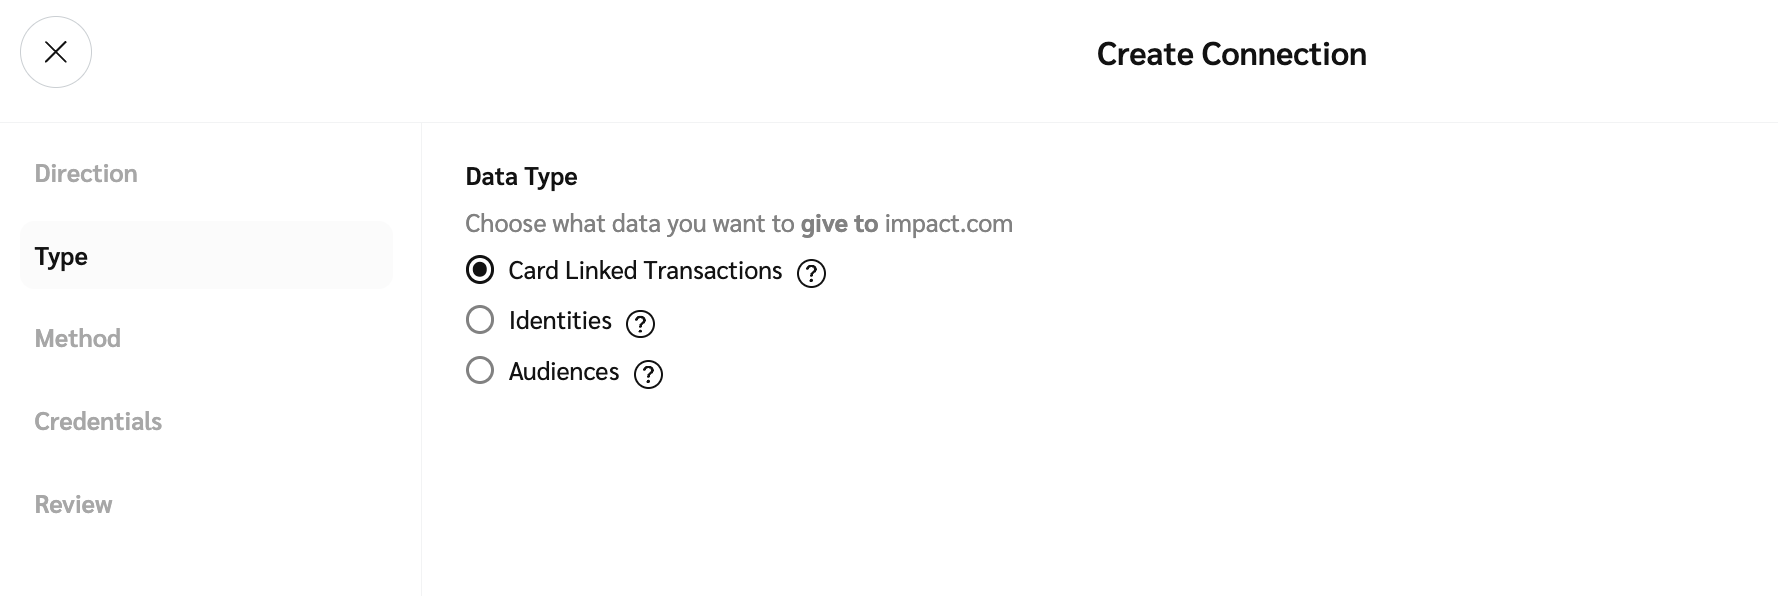Go to the Direction step

tap(86, 174)
